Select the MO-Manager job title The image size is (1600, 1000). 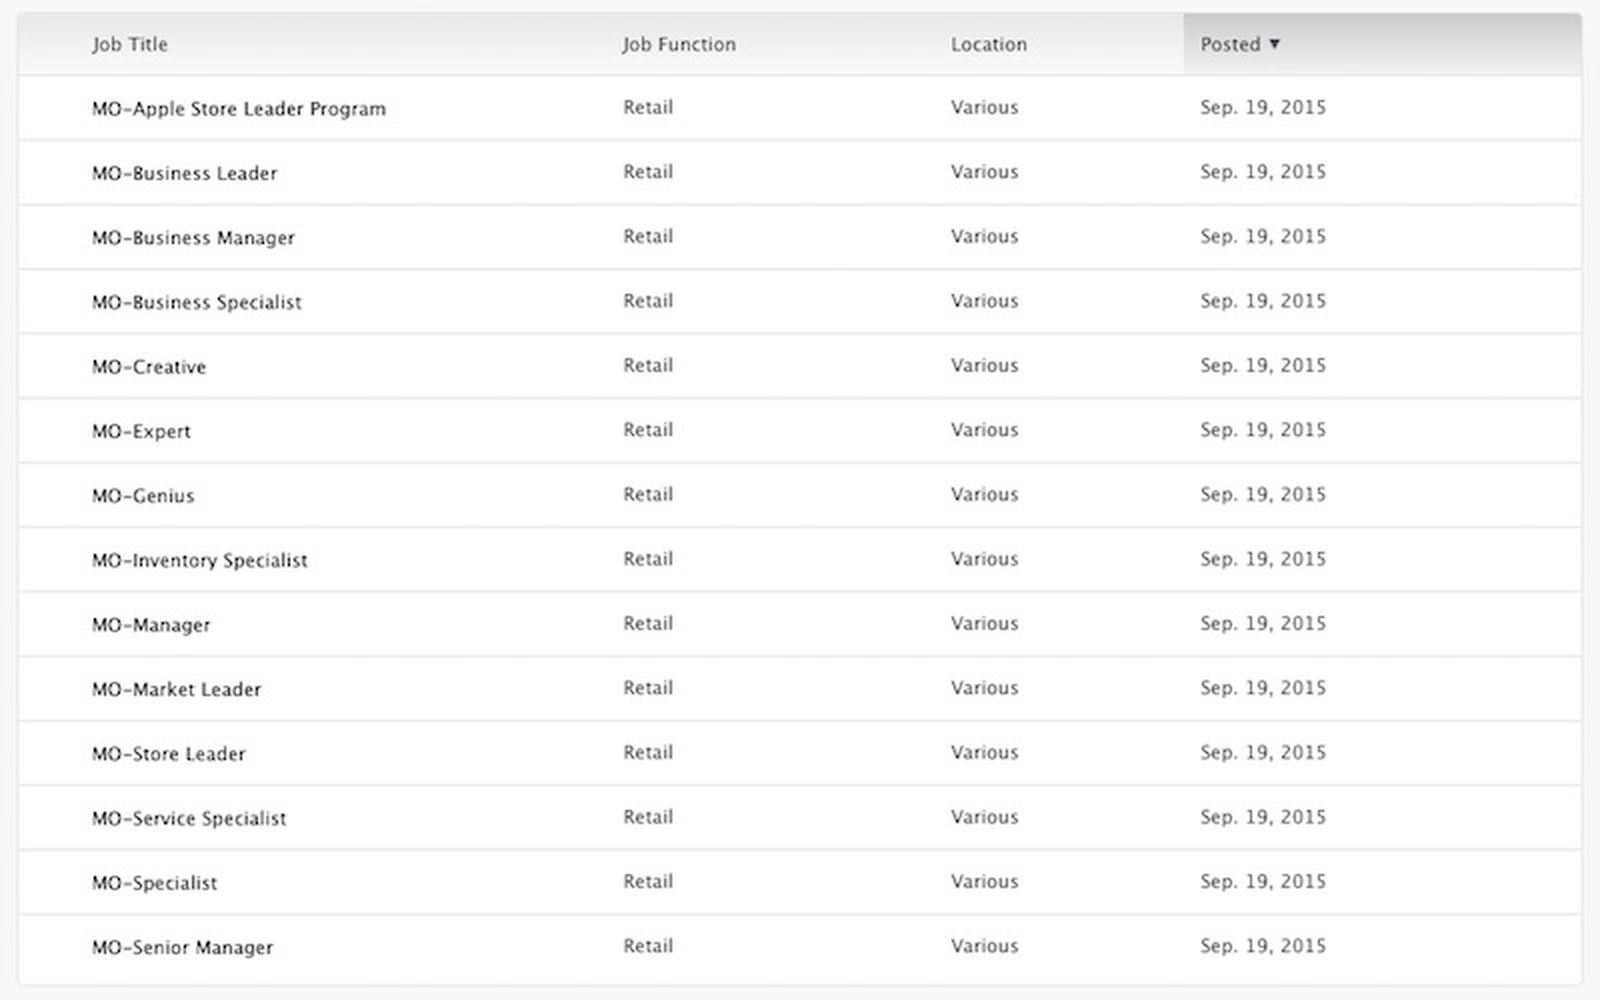click(151, 625)
